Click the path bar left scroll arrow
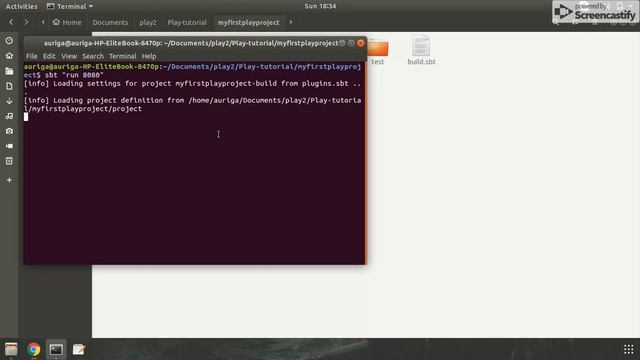The height and width of the screenshot is (360, 640). (43, 22)
